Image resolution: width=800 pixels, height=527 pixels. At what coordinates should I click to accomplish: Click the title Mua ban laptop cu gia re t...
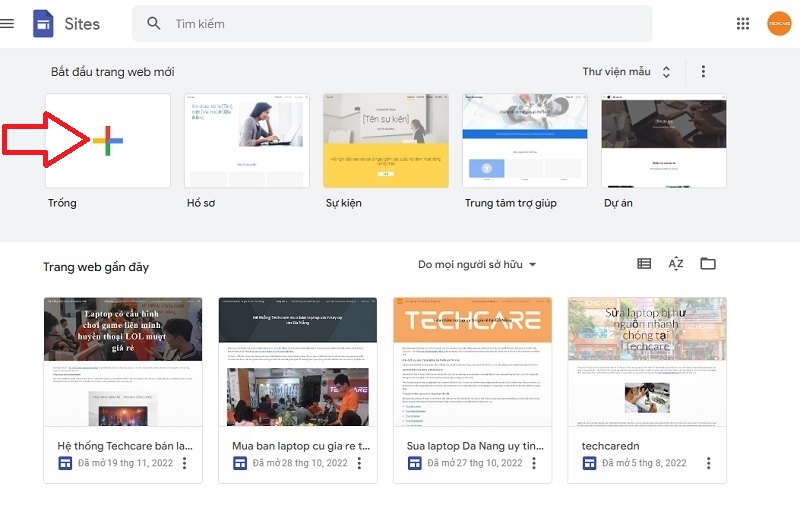pyautogui.click(x=301, y=446)
